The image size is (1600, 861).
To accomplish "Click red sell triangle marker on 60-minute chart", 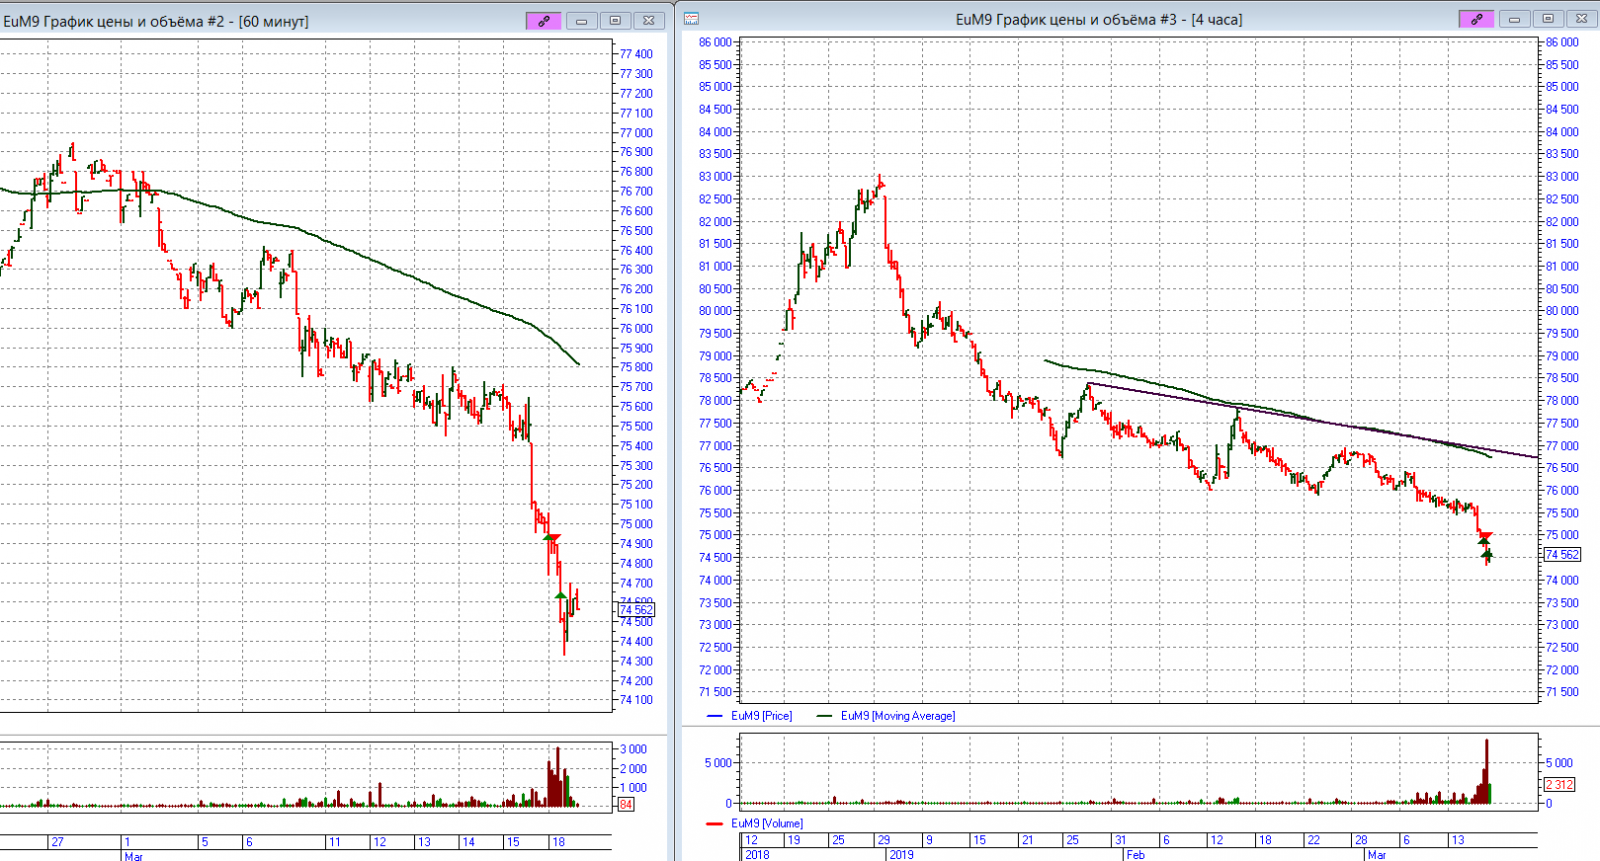I will [551, 539].
